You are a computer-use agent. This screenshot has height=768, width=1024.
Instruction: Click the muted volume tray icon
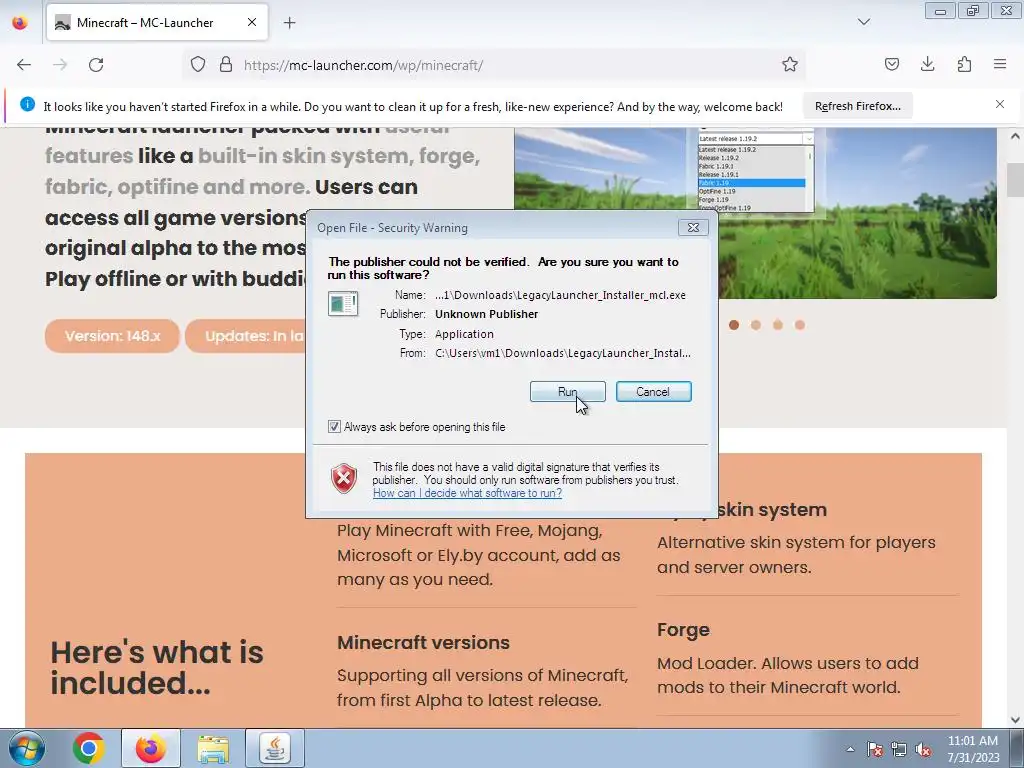click(x=923, y=749)
